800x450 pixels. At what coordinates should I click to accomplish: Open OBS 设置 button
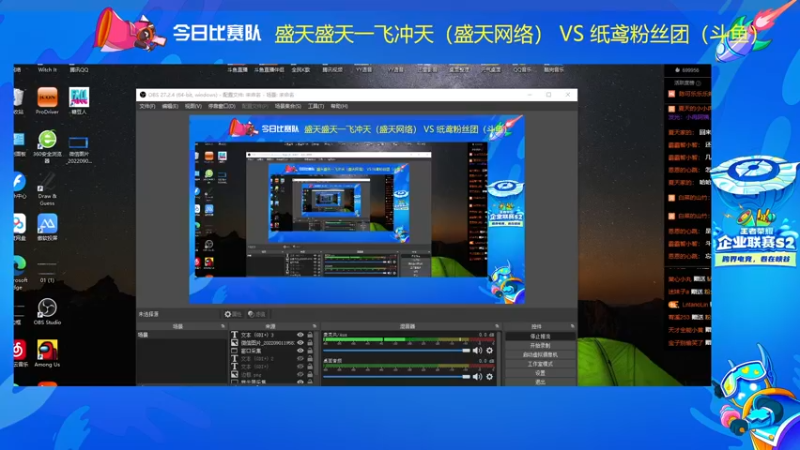pos(540,373)
